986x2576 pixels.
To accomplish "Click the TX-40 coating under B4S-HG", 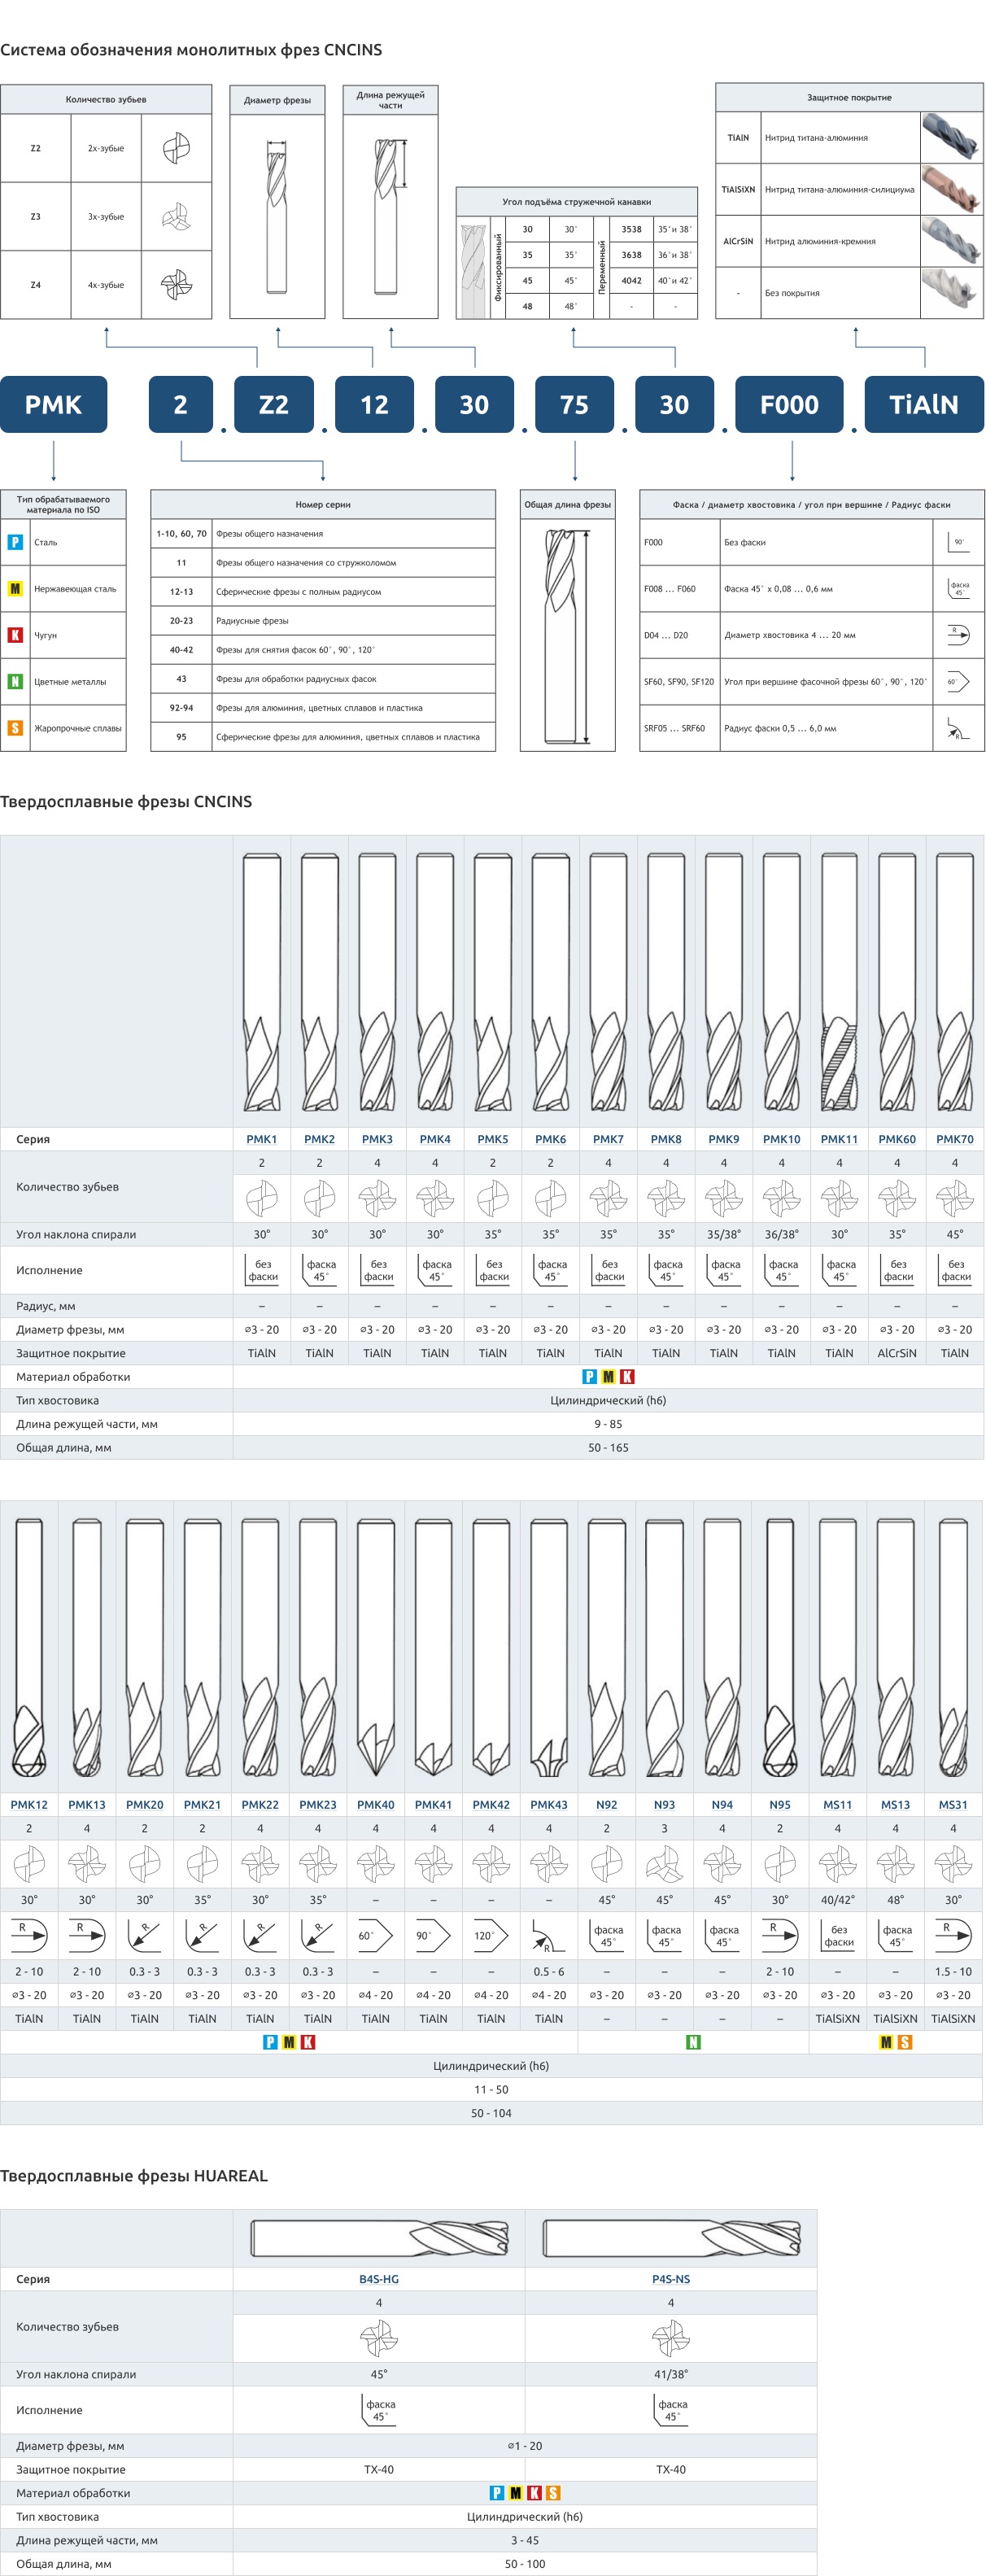I will (379, 2469).
